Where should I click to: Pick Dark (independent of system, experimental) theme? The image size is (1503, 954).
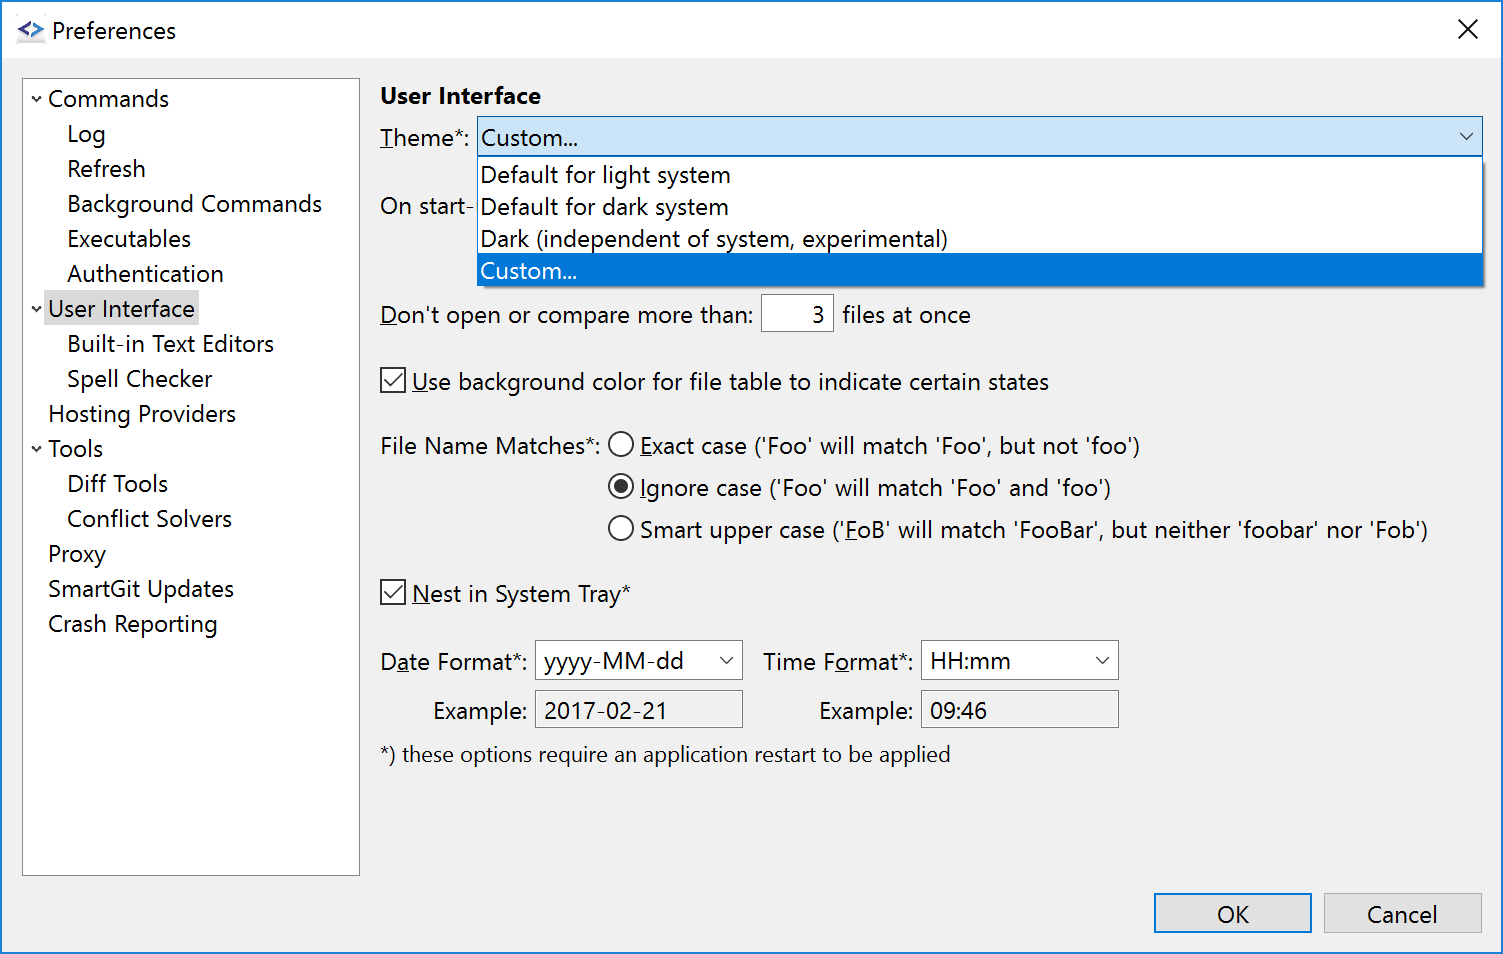pyautogui.click(x=714, y=238)
